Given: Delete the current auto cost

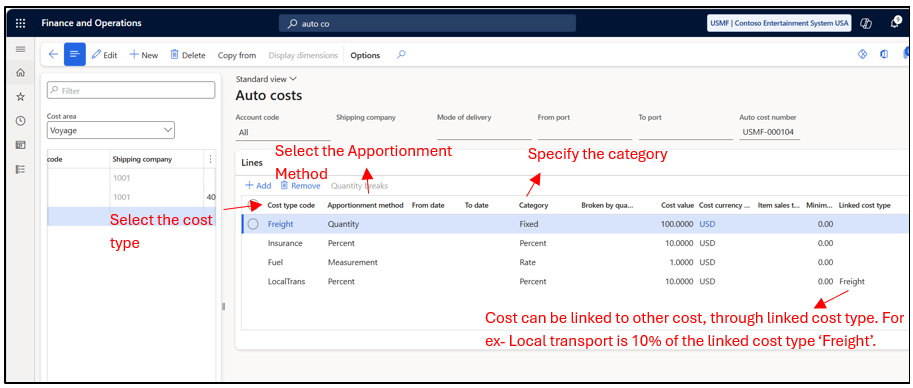Looking at the screenshot, I should click(187, 55).
